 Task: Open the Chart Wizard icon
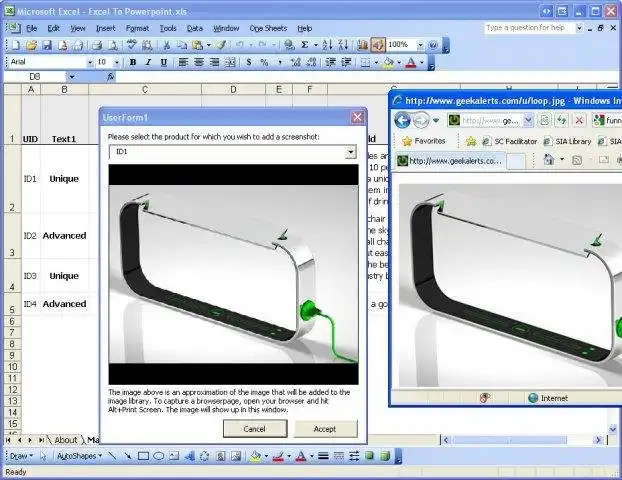[x=363, y=45]
